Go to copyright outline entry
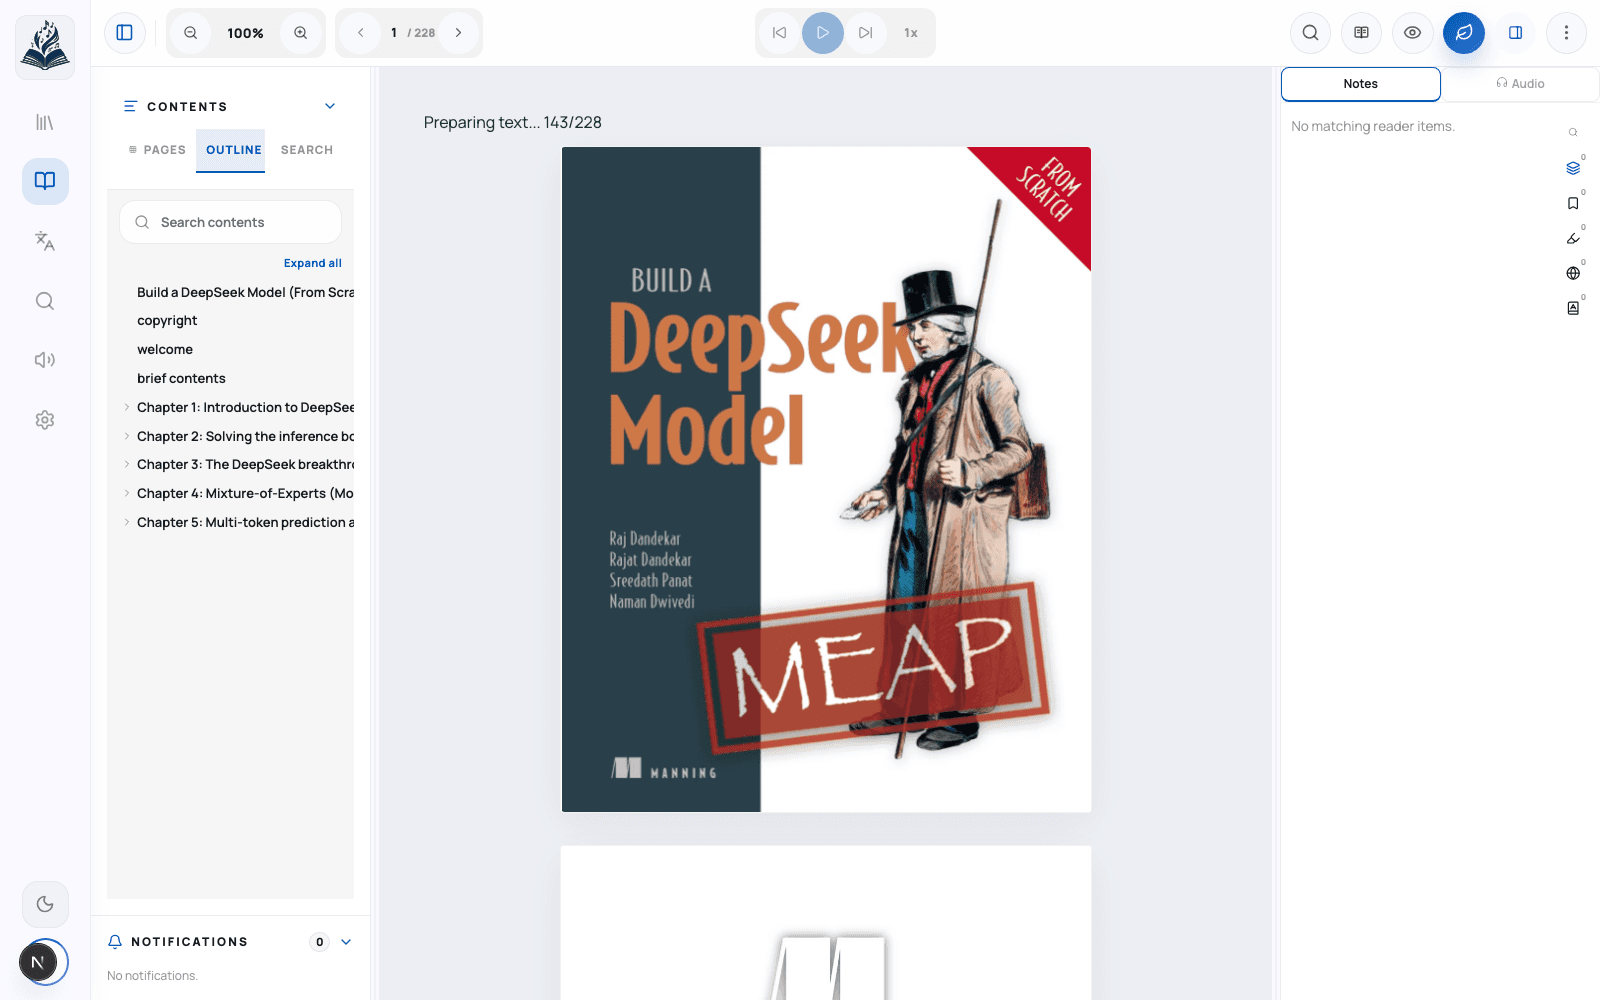The height and width of the screenshot is (1000, 1600). tap(167, 321)
